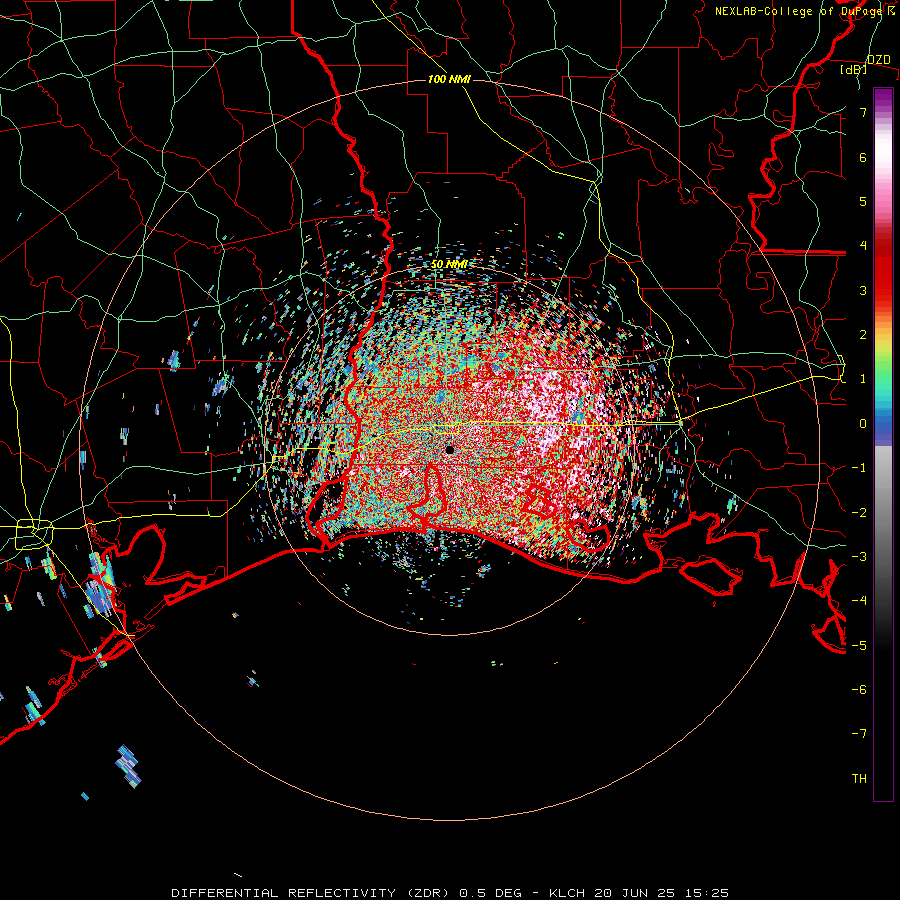Image resolution: width=900 pixels, height=900 pixels.
Task: Click the -3 scale value
Action: tap(859, 557)
